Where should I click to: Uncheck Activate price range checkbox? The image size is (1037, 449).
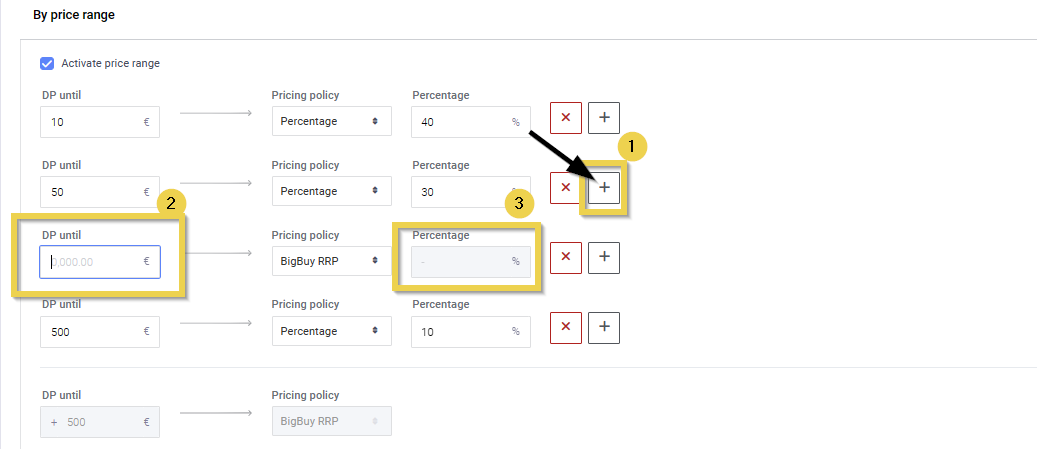point(46,63)
